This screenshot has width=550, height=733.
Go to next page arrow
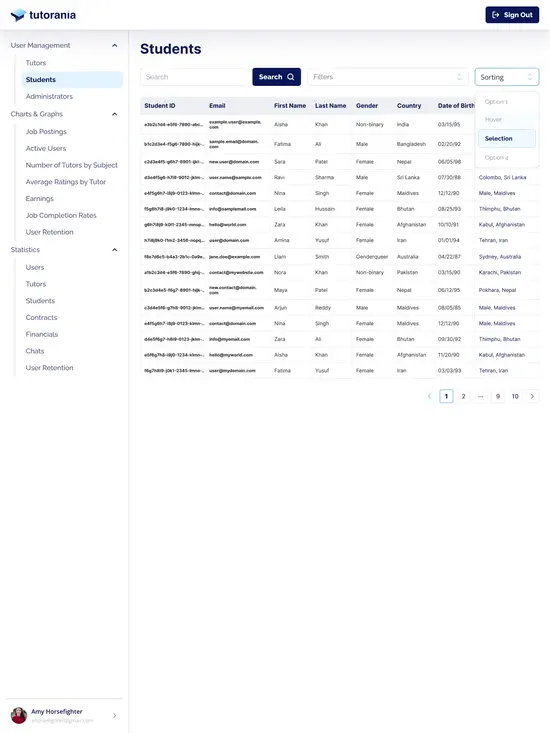[x=532, y=396]
